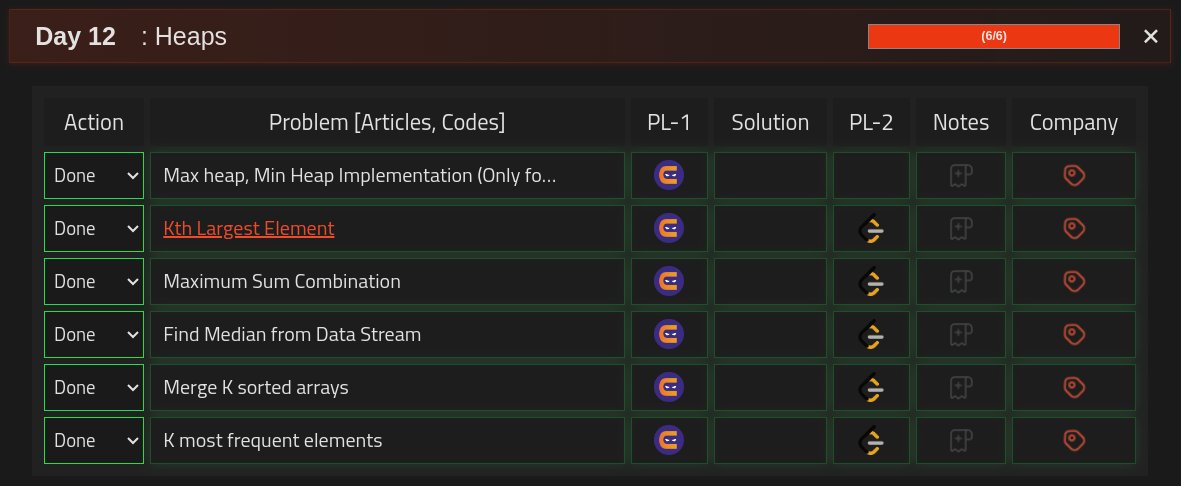This screenshot has height=486, width=1181.
Task: Open LeetCode link for K most frequent elements
Action: [x=871, y=440]
